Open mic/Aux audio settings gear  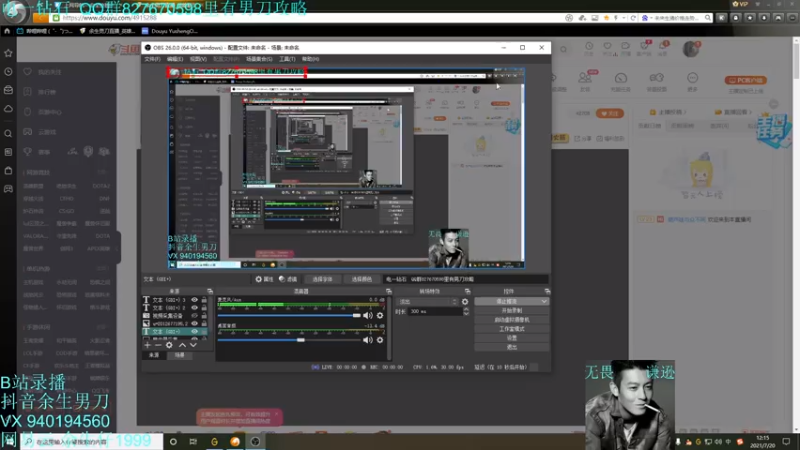[x=380, y=315]
